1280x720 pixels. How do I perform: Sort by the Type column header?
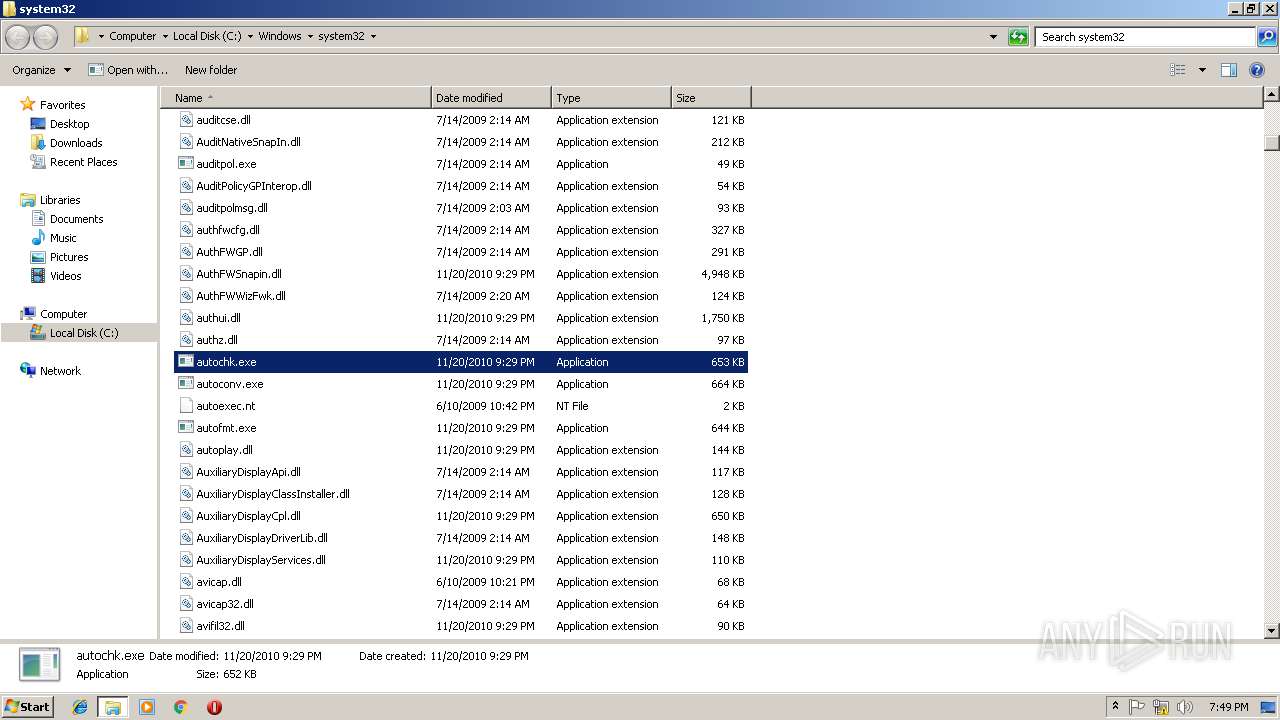(611, 98)
